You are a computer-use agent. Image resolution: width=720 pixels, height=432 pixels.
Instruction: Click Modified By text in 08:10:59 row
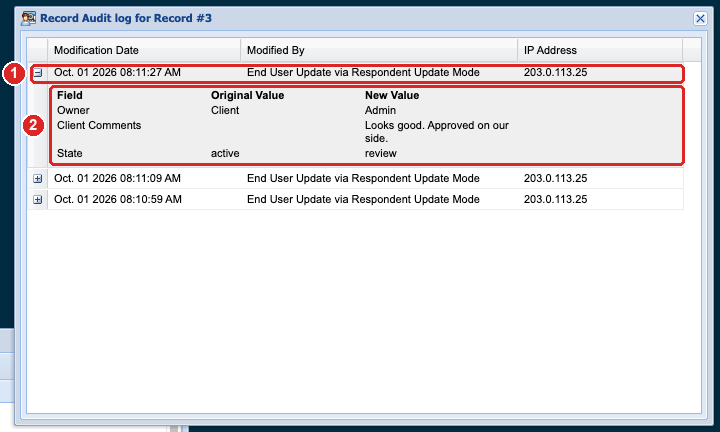point(363,200)
